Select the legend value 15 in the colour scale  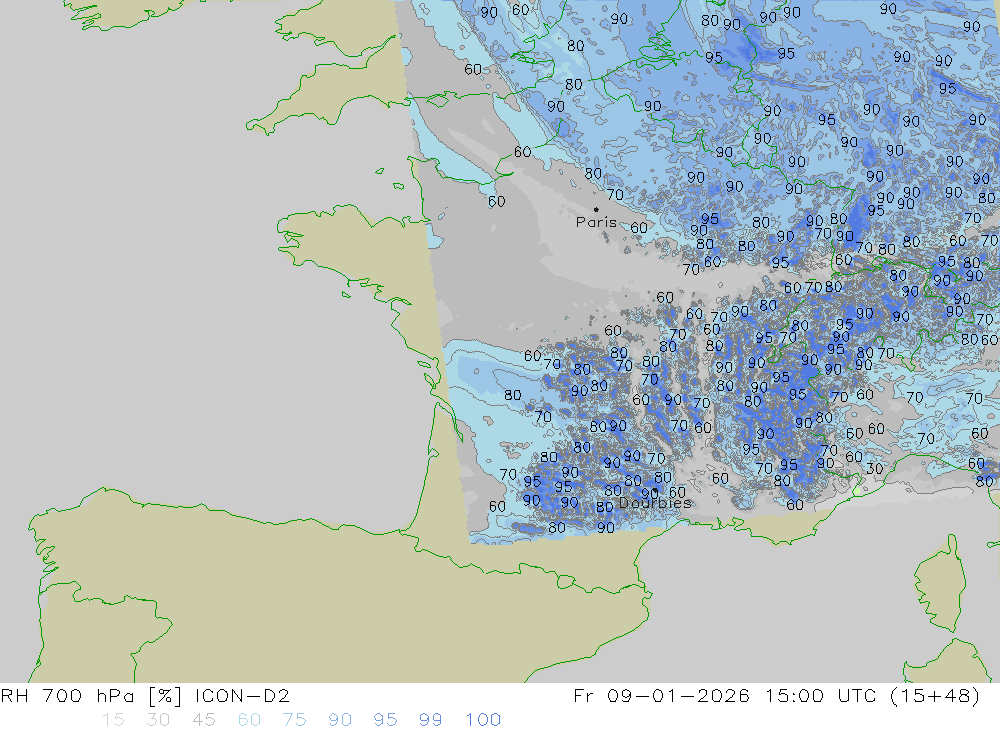[x=113, y=720]
